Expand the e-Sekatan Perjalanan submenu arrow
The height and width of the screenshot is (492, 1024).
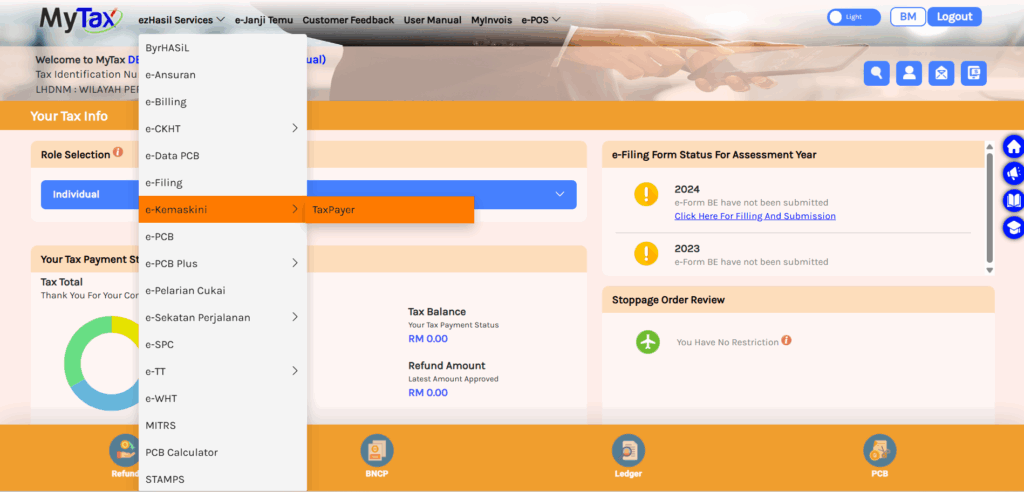click(295, 317)
